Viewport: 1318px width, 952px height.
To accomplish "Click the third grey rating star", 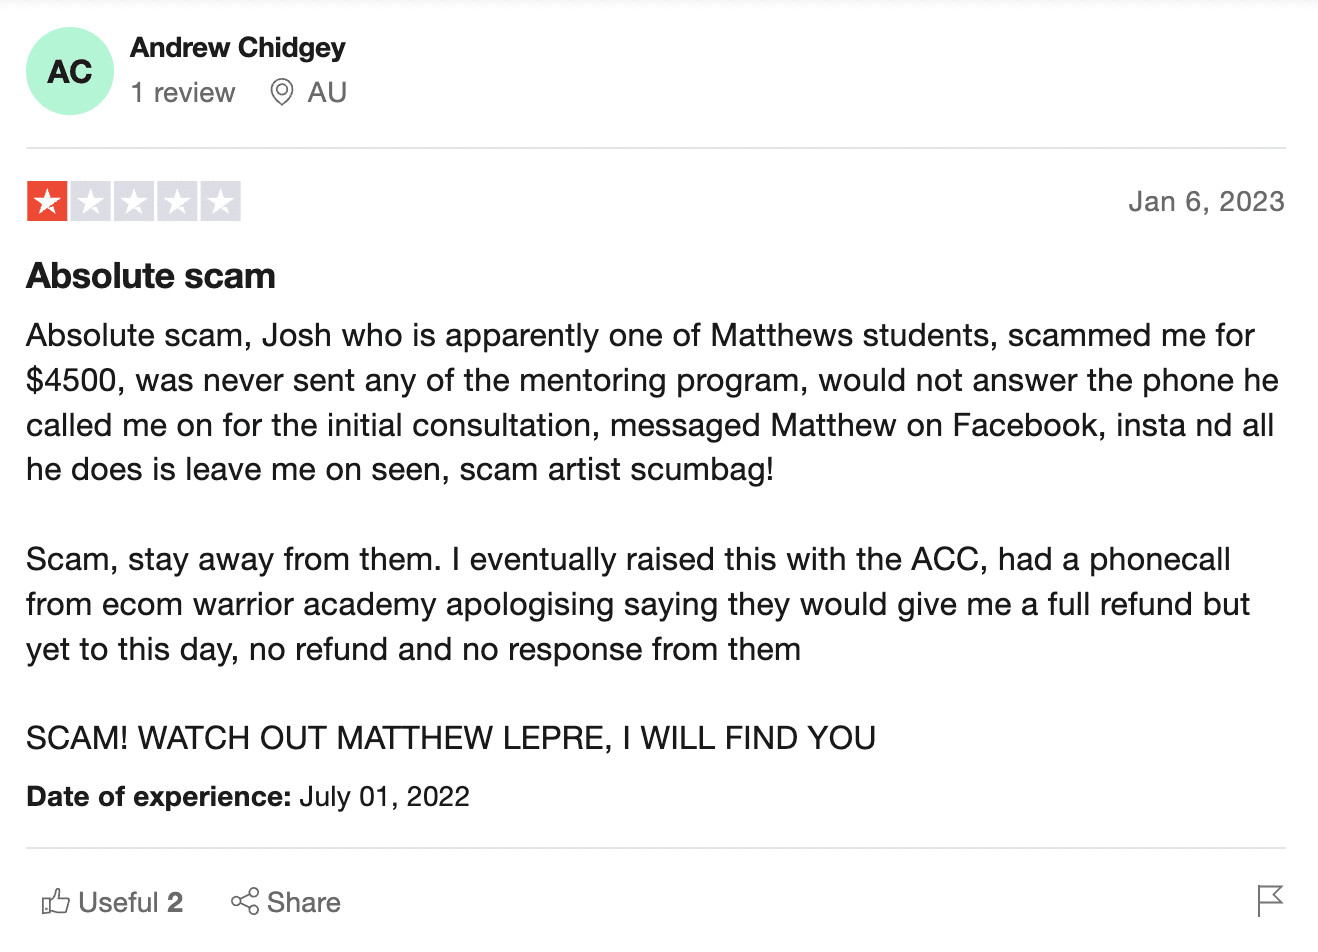I will point(134,201).
